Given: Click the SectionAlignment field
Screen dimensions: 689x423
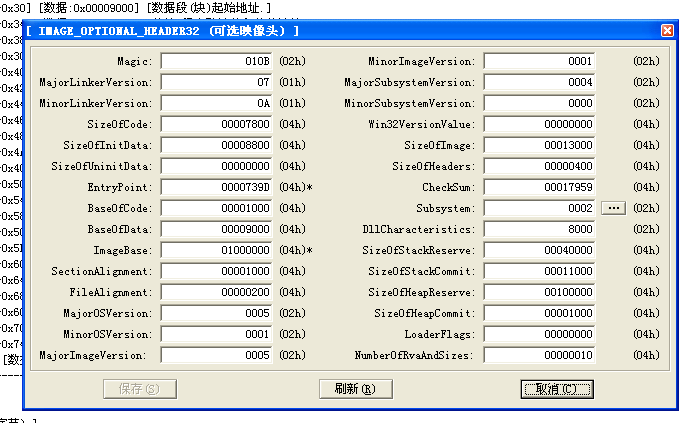Looking at the screenshot, I should point(217,271).
